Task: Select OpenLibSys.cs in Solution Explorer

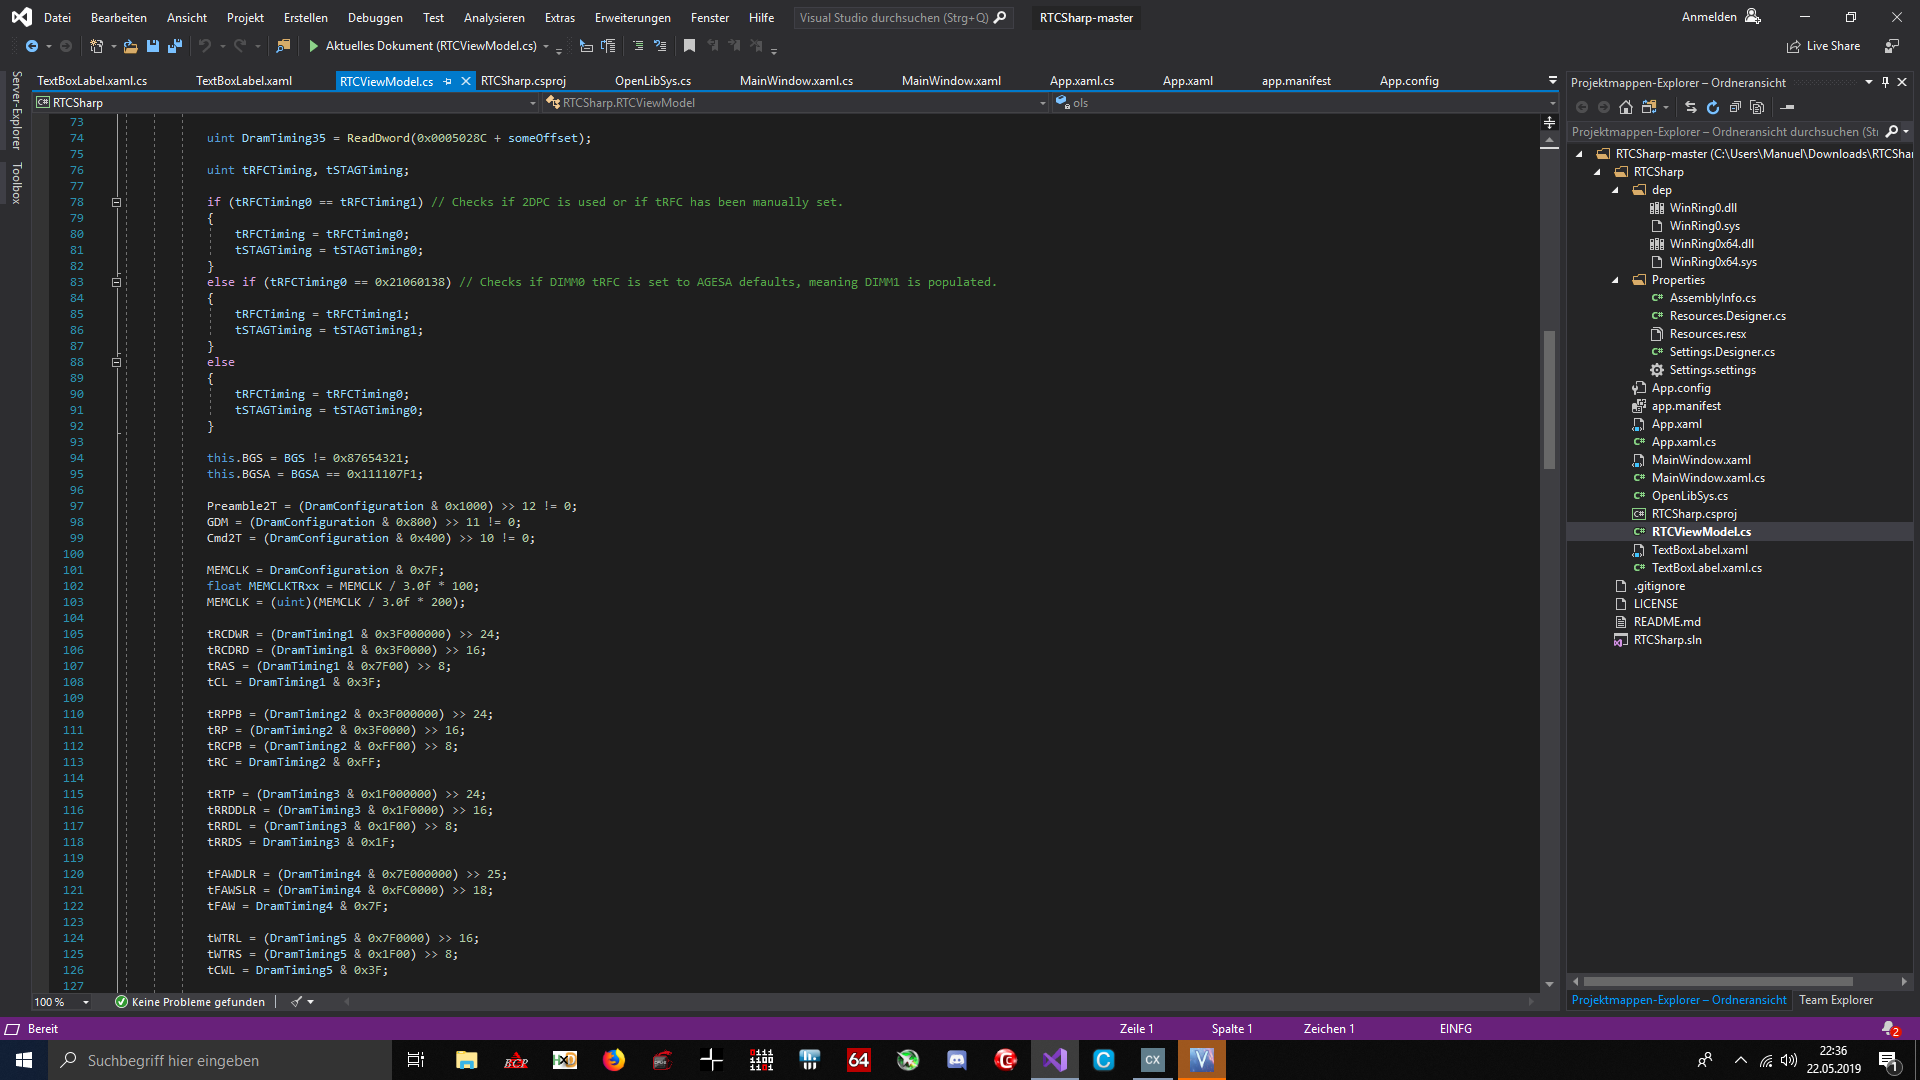Action: (1689, 496)
